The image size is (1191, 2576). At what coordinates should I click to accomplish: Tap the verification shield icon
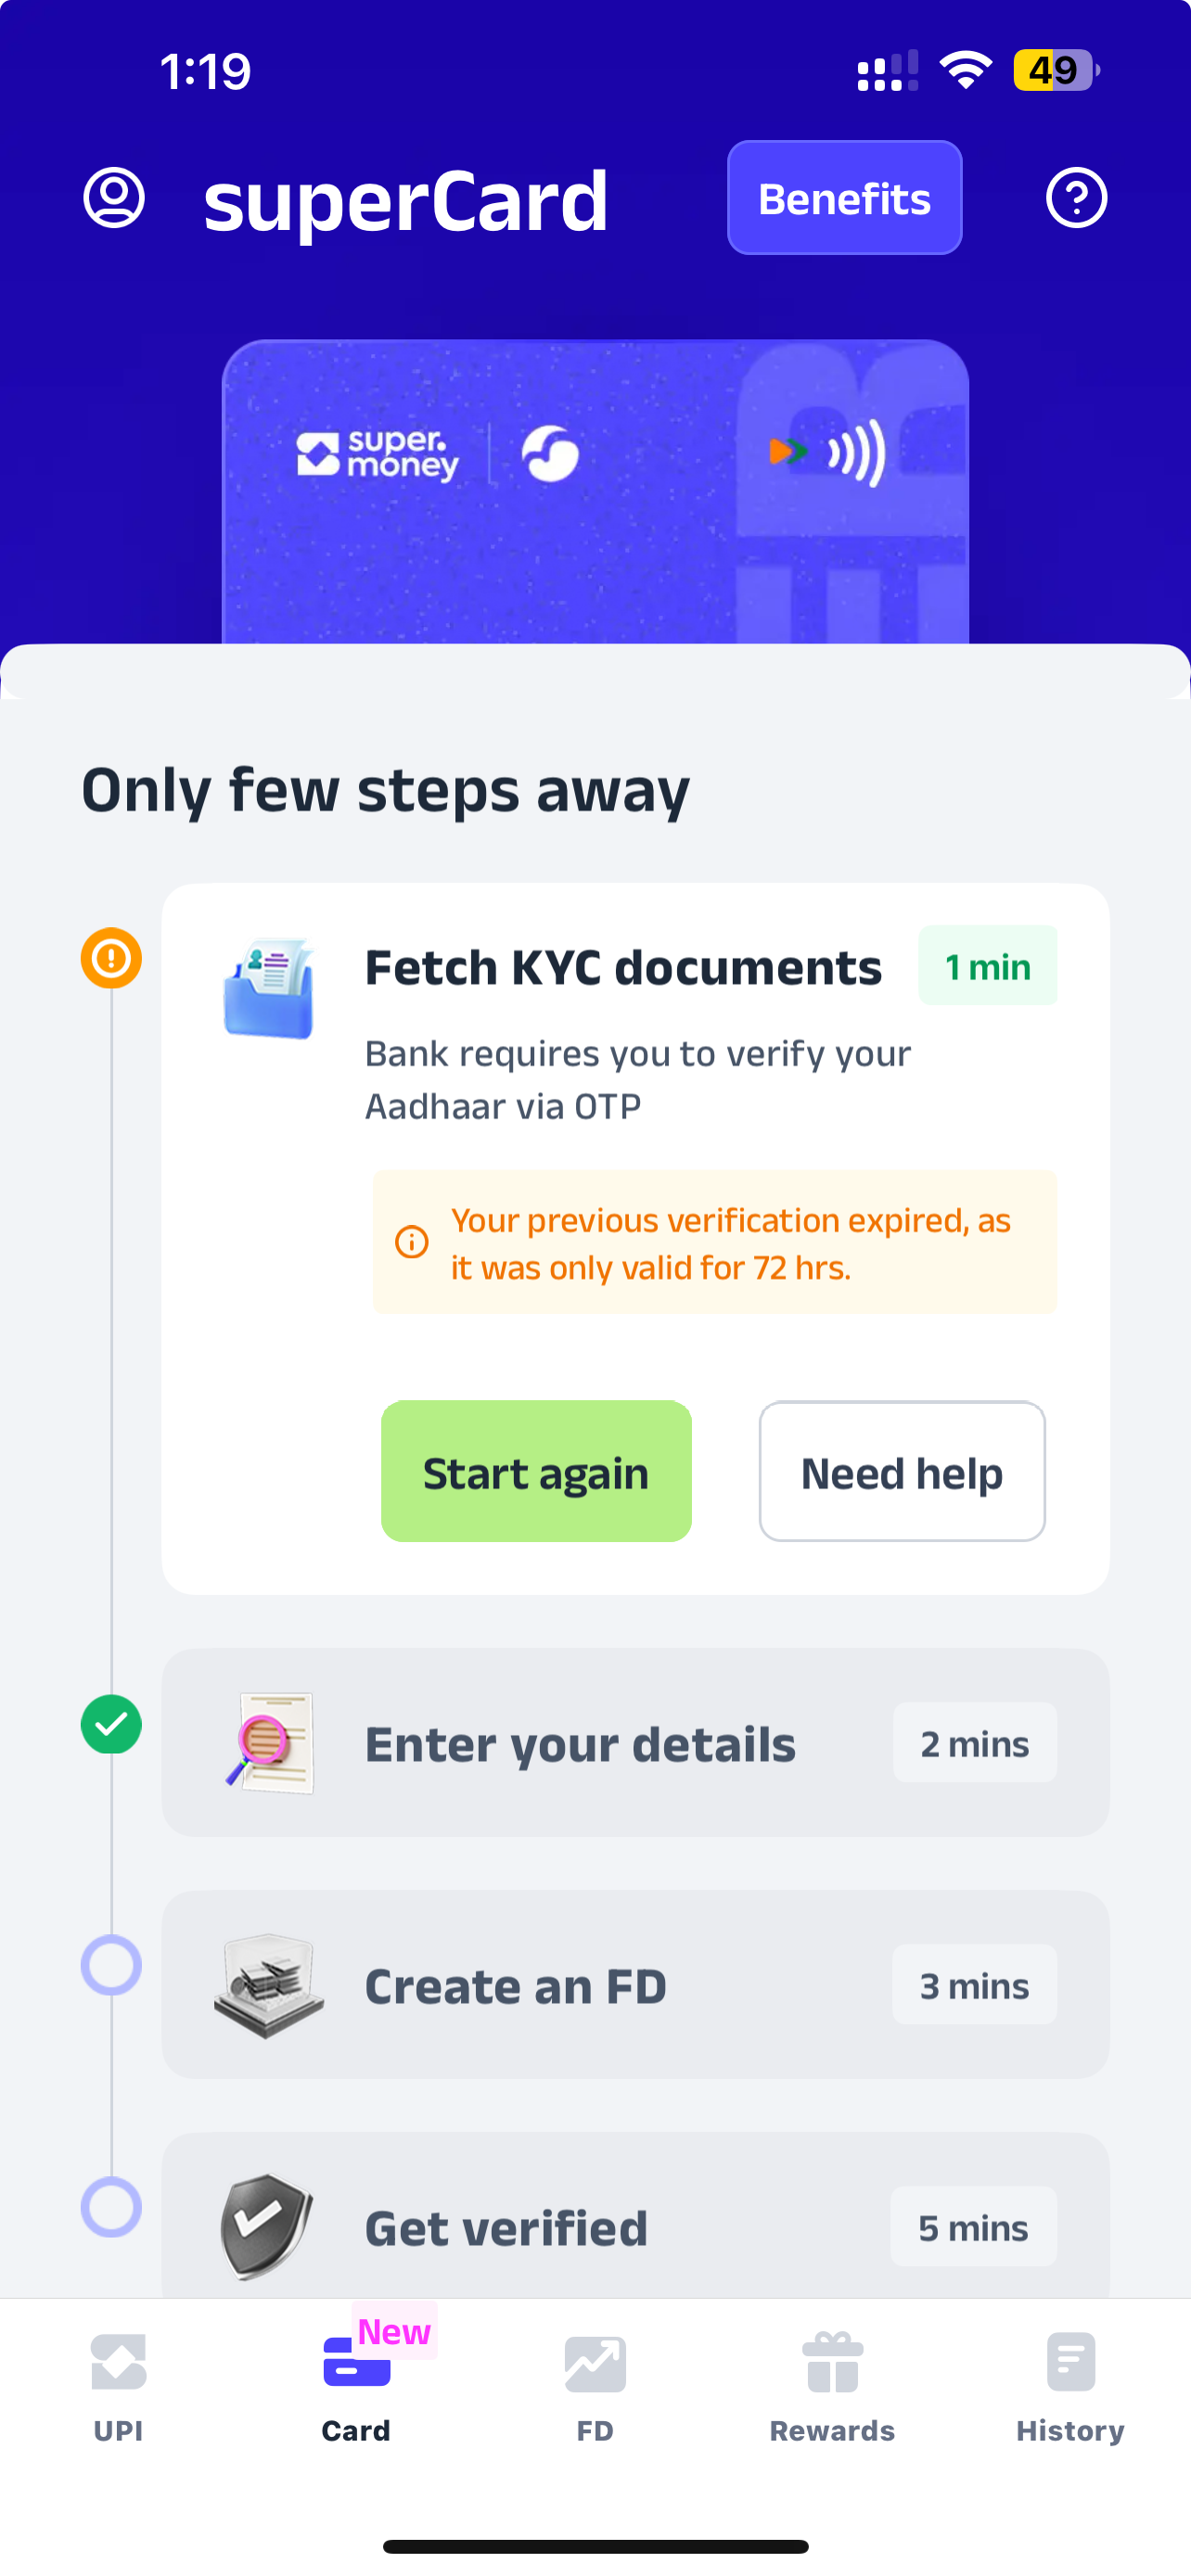266,2226
